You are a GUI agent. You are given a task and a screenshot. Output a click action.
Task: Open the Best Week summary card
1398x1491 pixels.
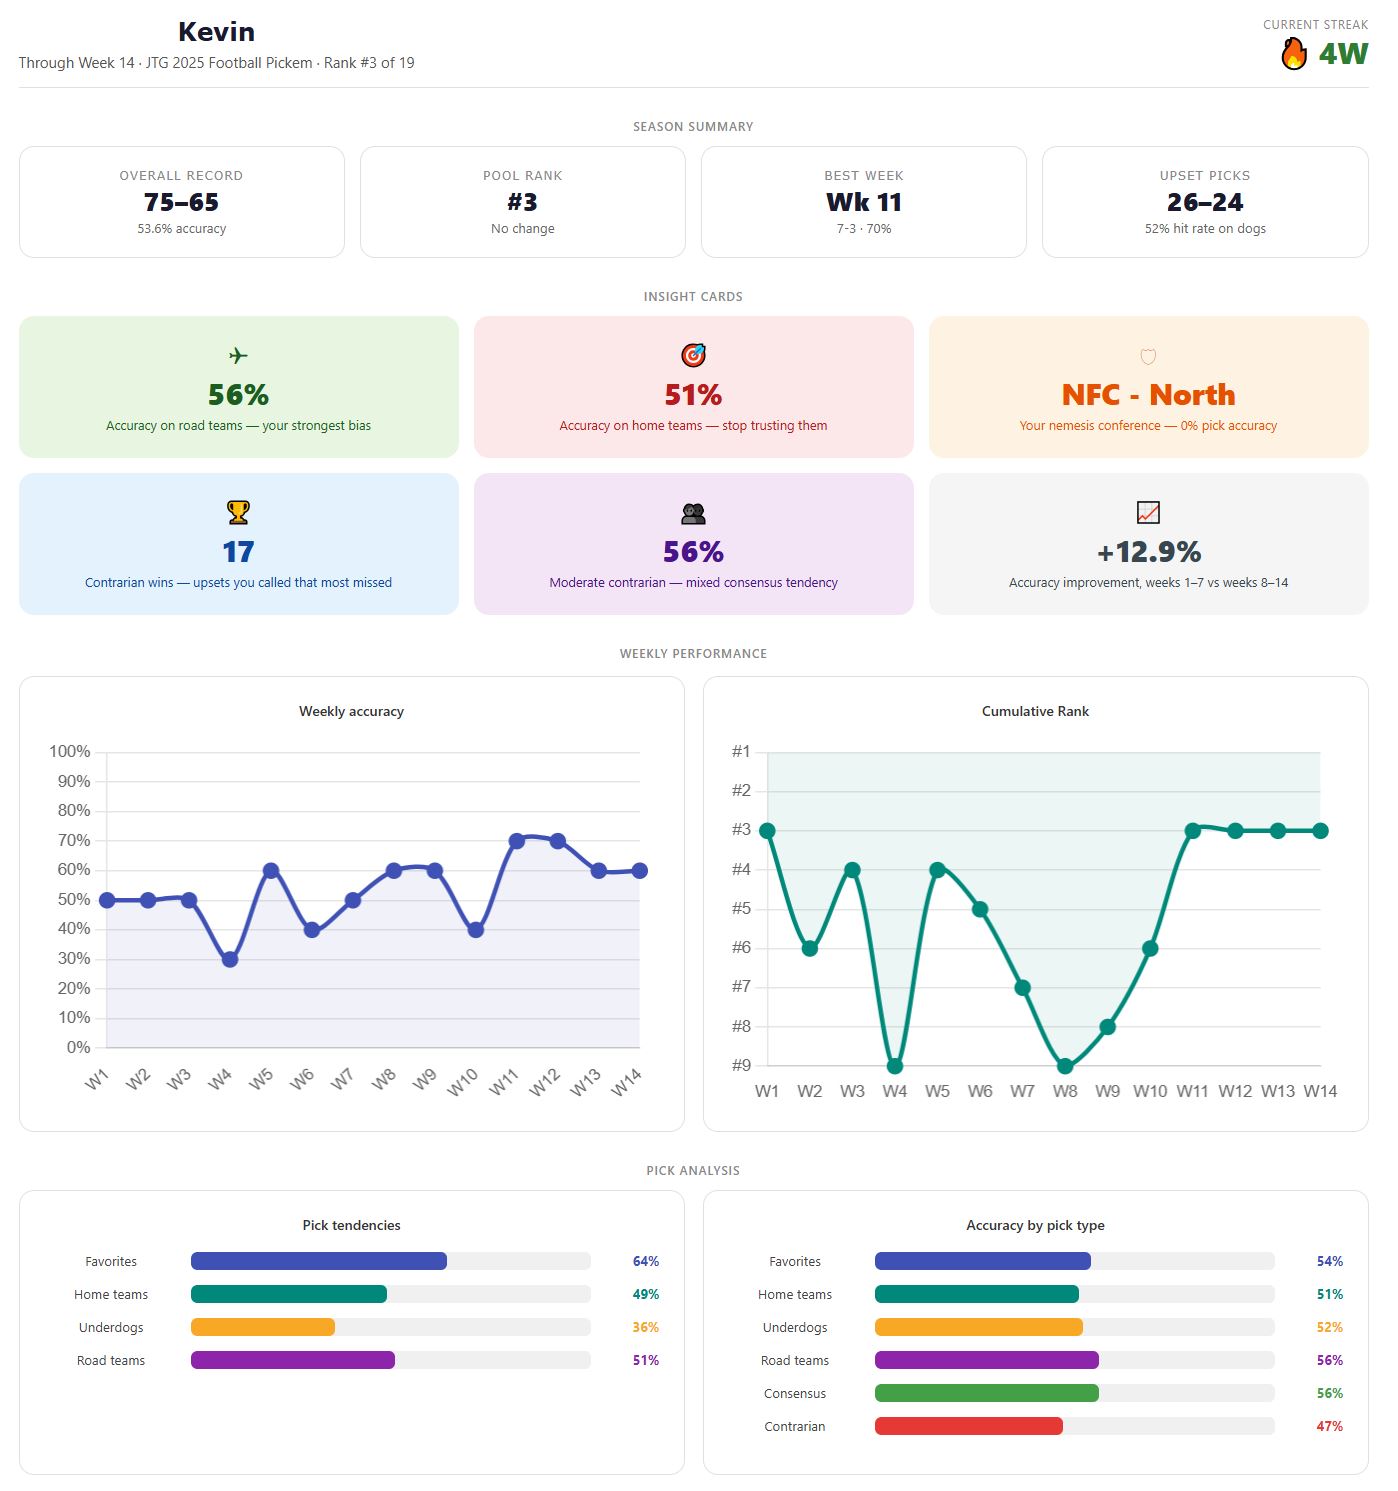[x=864, y=202]
